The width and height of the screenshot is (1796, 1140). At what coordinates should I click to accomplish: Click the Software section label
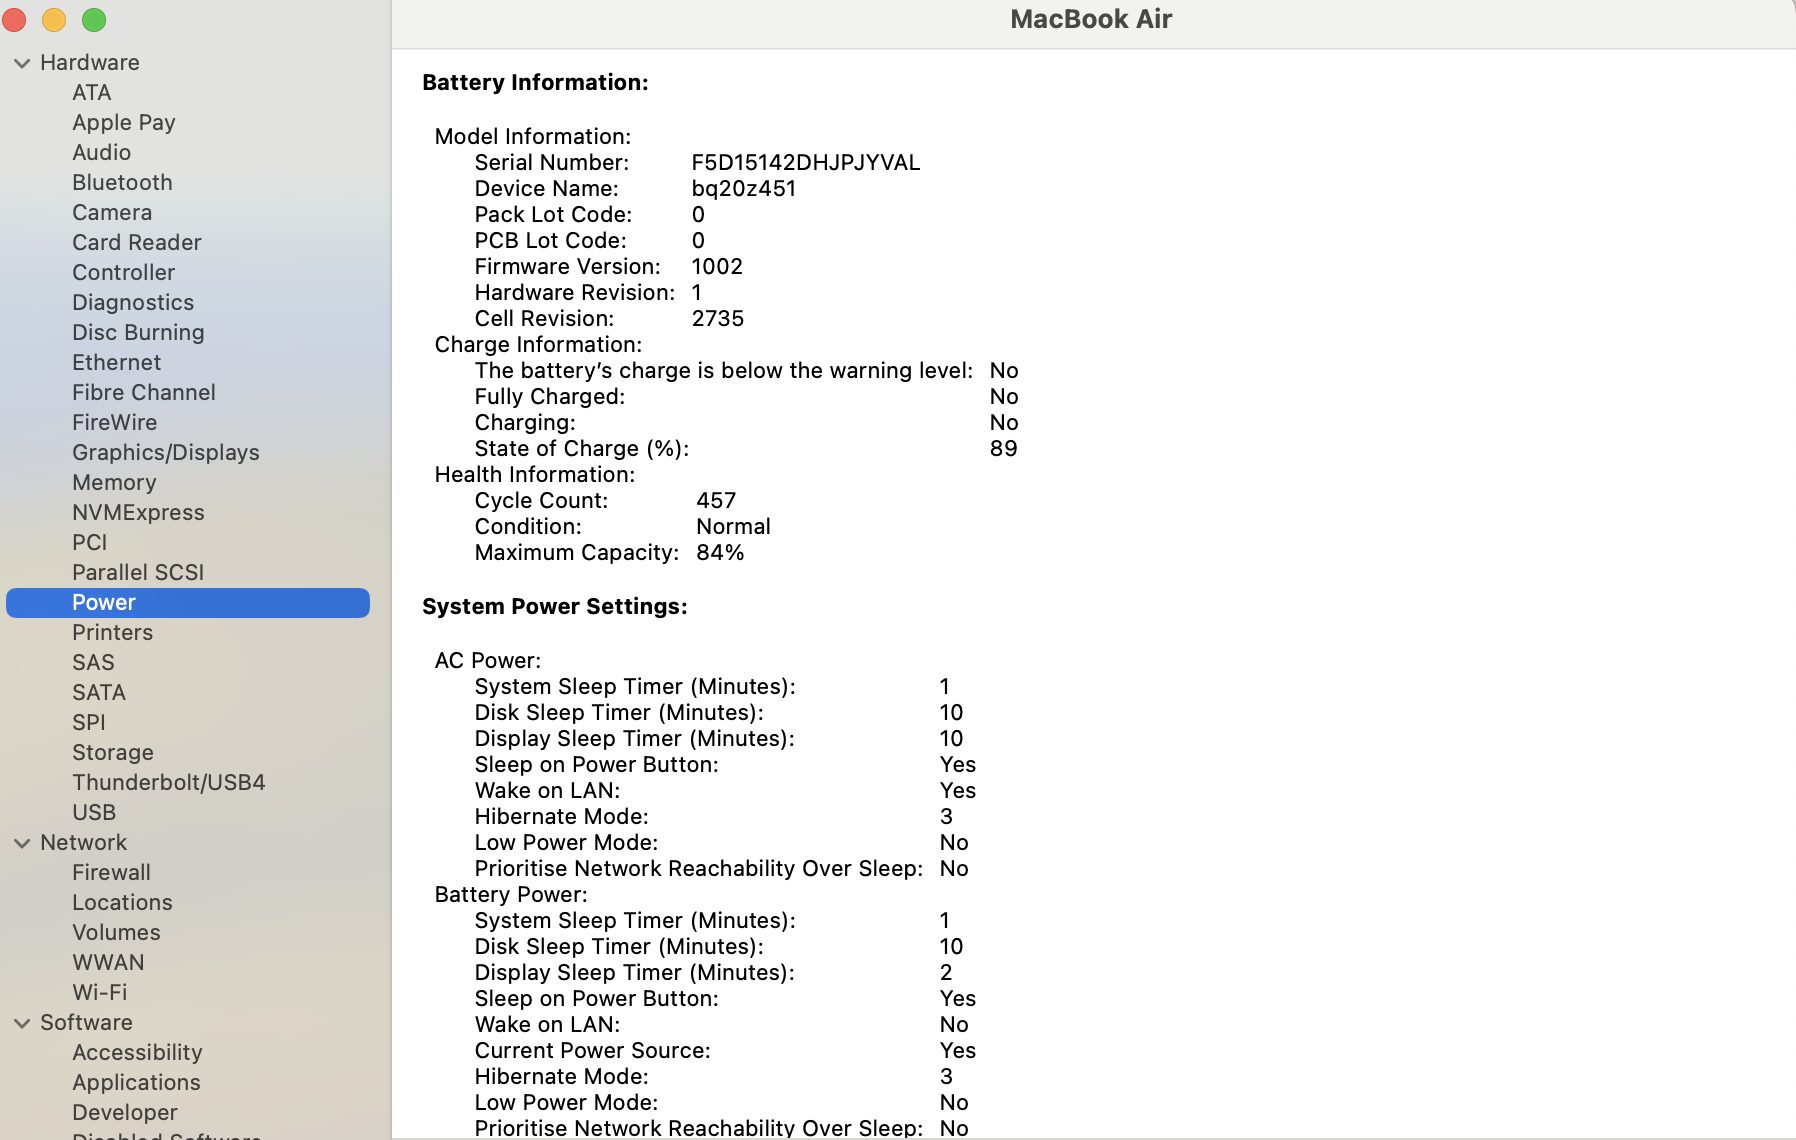point(86,1022)
